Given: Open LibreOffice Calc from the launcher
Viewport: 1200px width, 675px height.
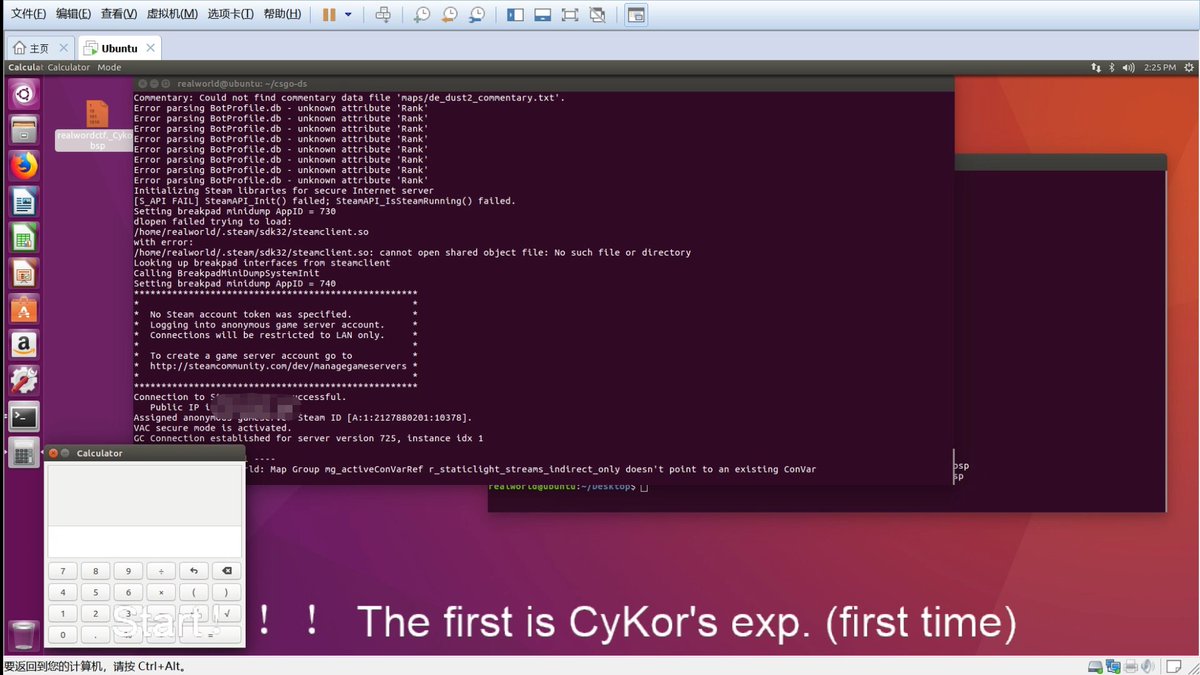Looking at the screenshot, I should click(x=24, y=237).
